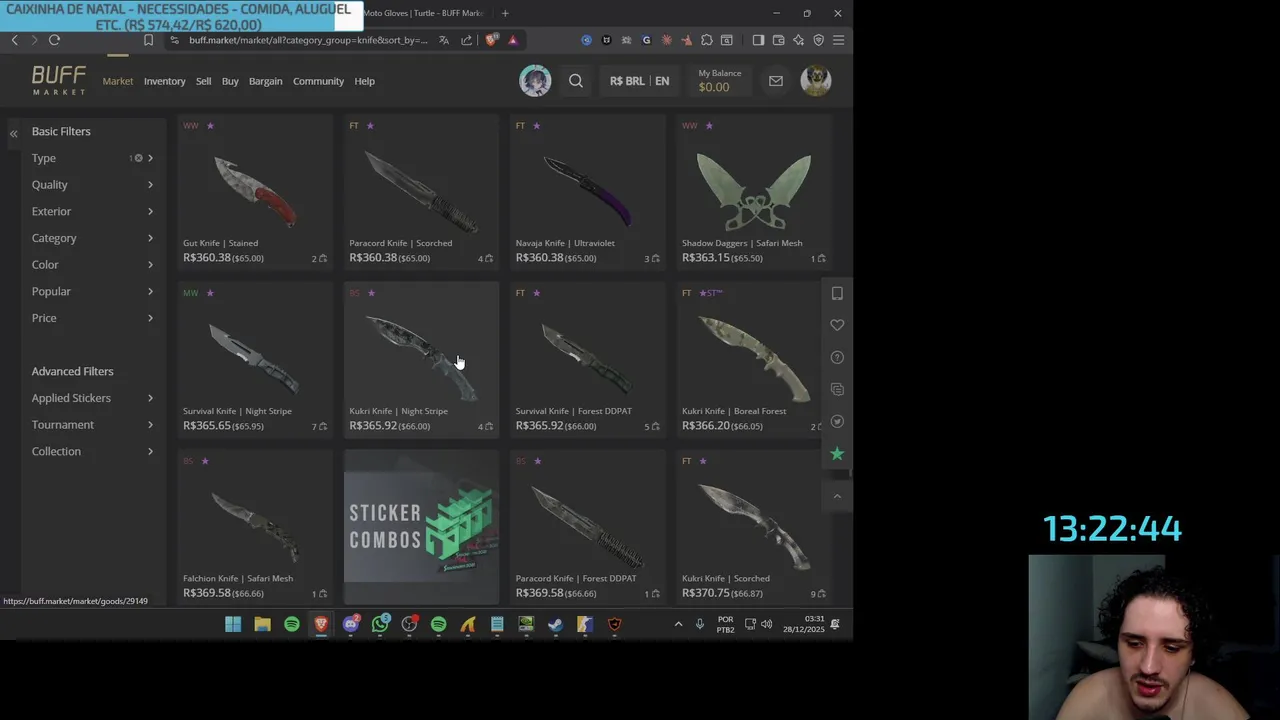Open Discord from the taskbar
This screenshot has width=1280, height=720.
(351, 624)
